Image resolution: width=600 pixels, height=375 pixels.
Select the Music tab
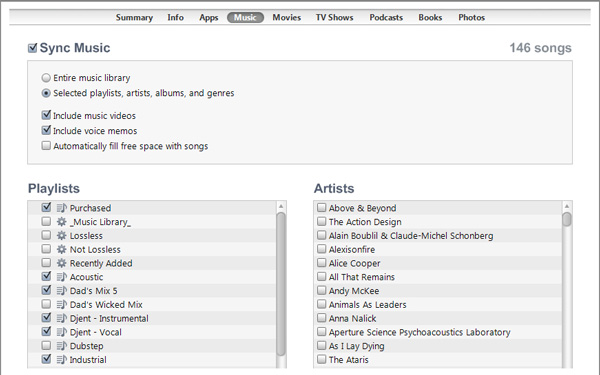tap(245, 18)
